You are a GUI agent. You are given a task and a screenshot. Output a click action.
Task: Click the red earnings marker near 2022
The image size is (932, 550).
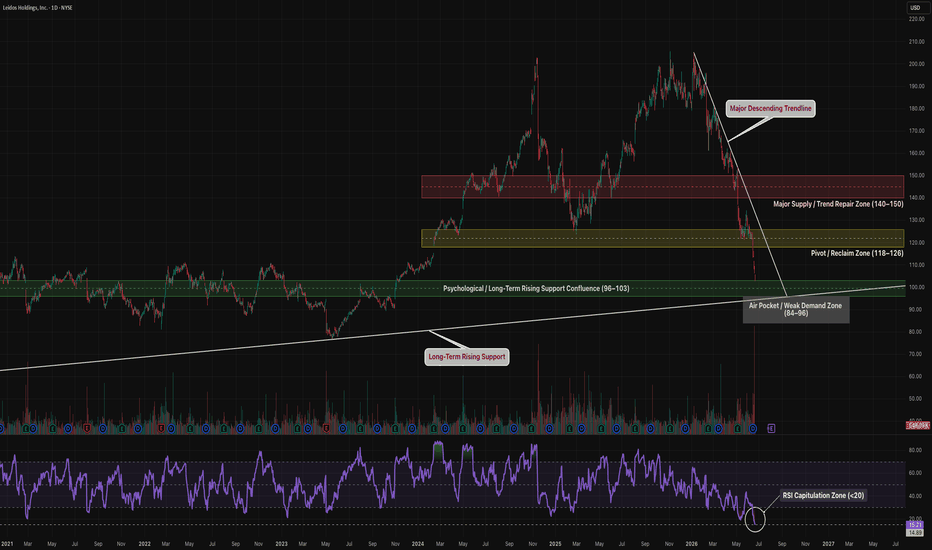161,428
